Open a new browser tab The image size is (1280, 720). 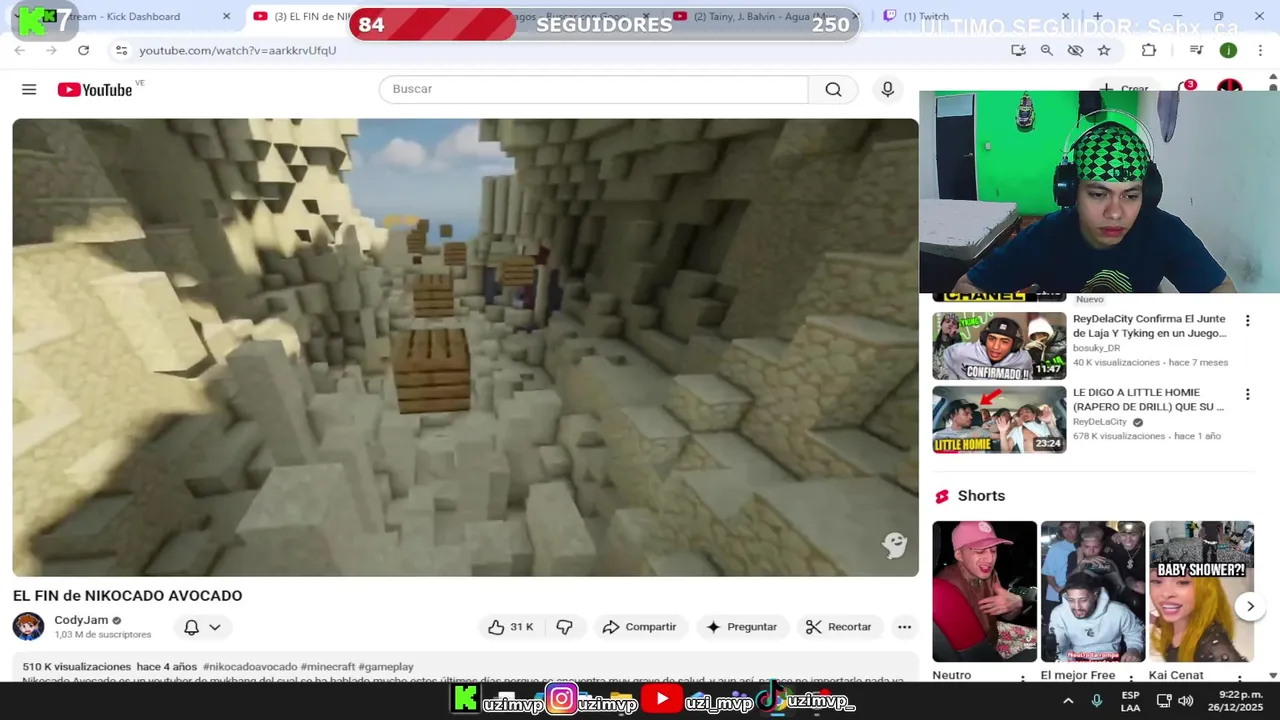(x=1097, y=16)
